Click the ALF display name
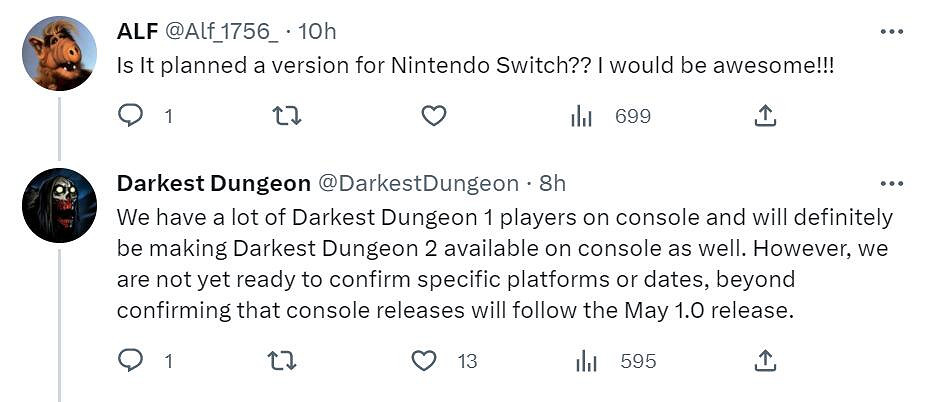Screen dimensions: 930x402 [x=138, y=31]
